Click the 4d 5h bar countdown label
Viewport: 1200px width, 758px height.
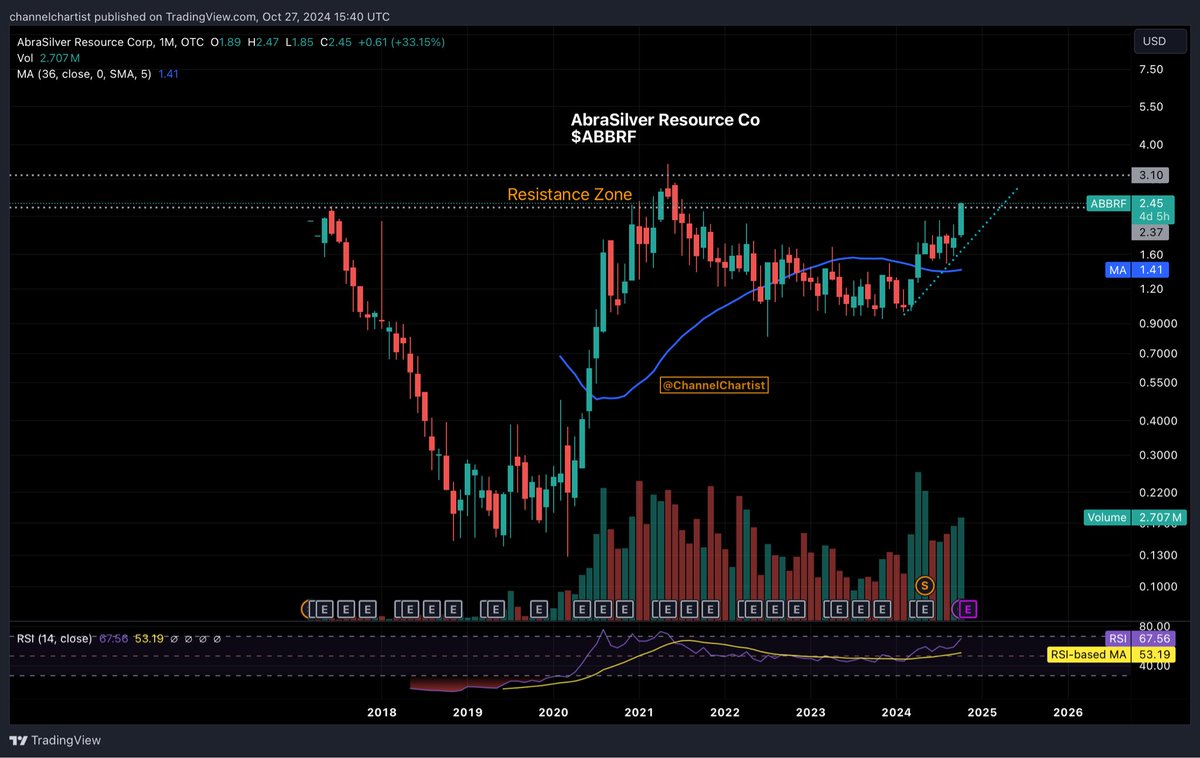(1152, 217)
